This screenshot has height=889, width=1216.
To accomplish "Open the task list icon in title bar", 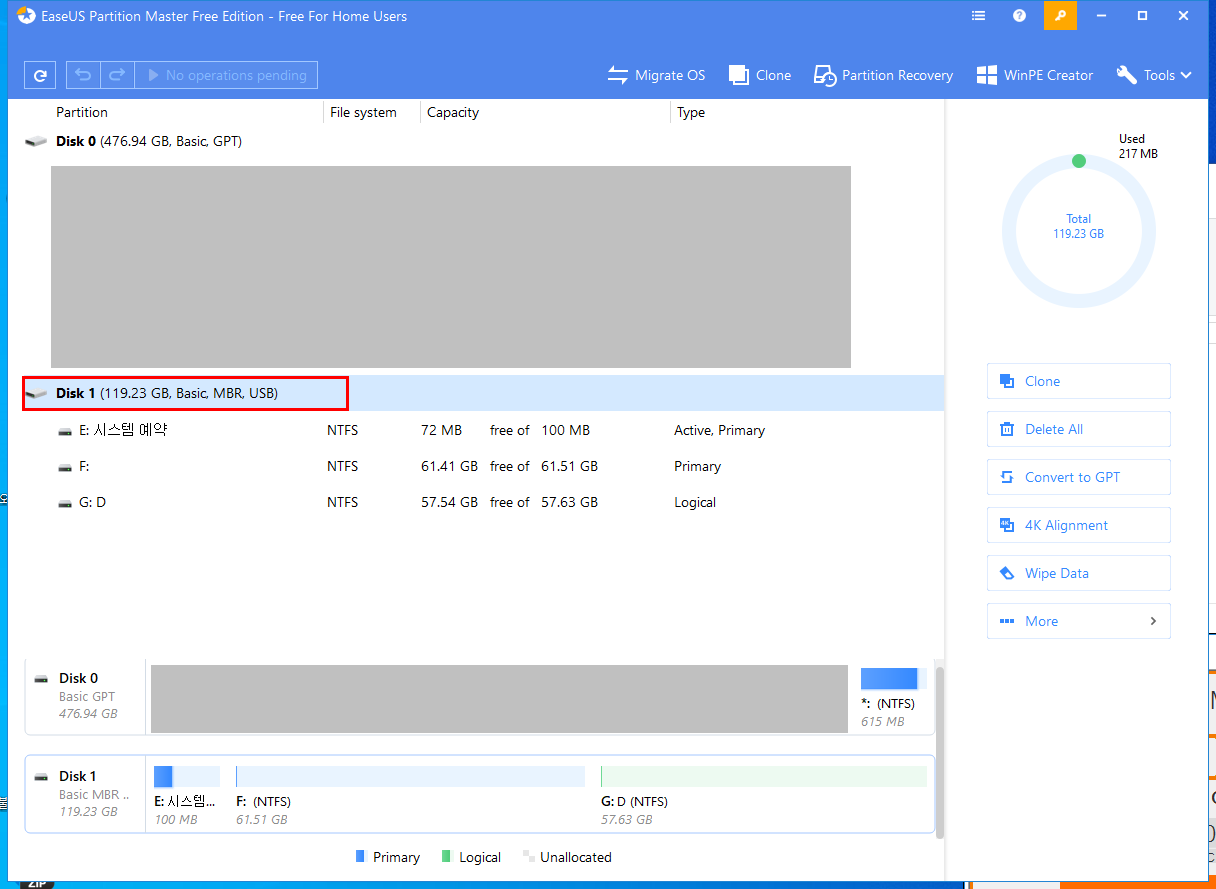I will (x=979, y=16).
